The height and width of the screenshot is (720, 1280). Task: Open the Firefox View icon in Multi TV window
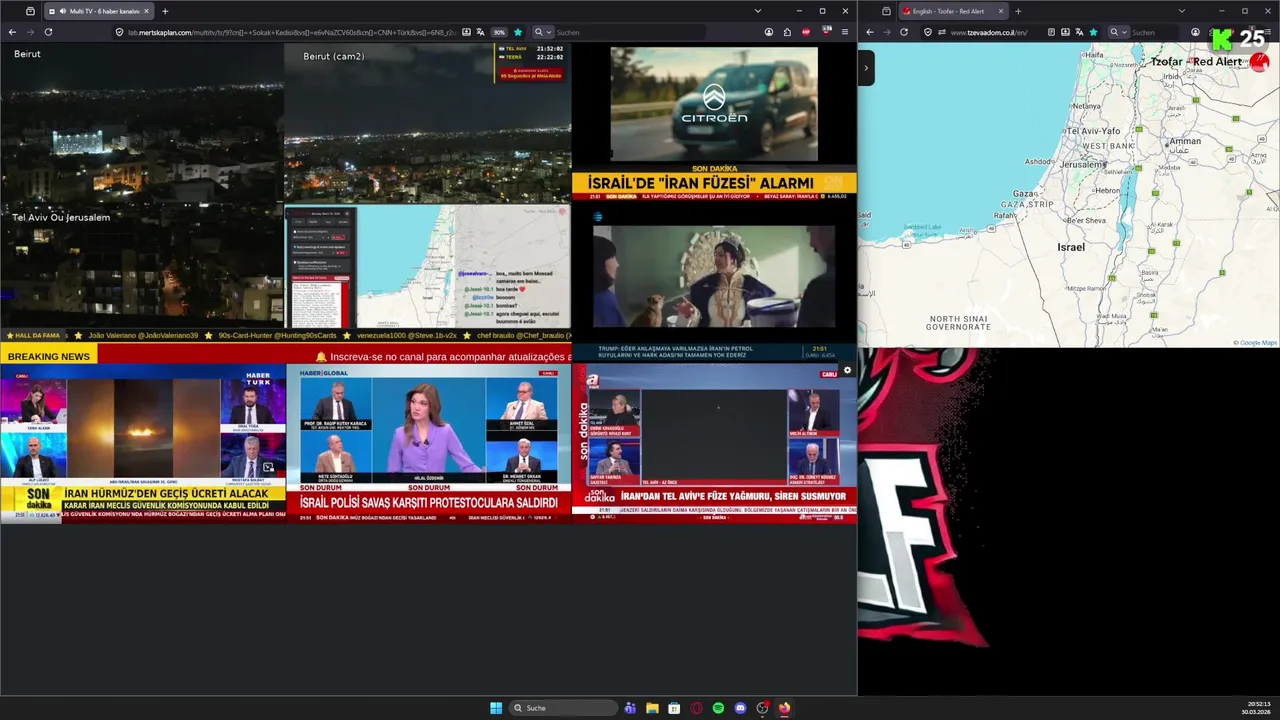(x=30, y=11)
